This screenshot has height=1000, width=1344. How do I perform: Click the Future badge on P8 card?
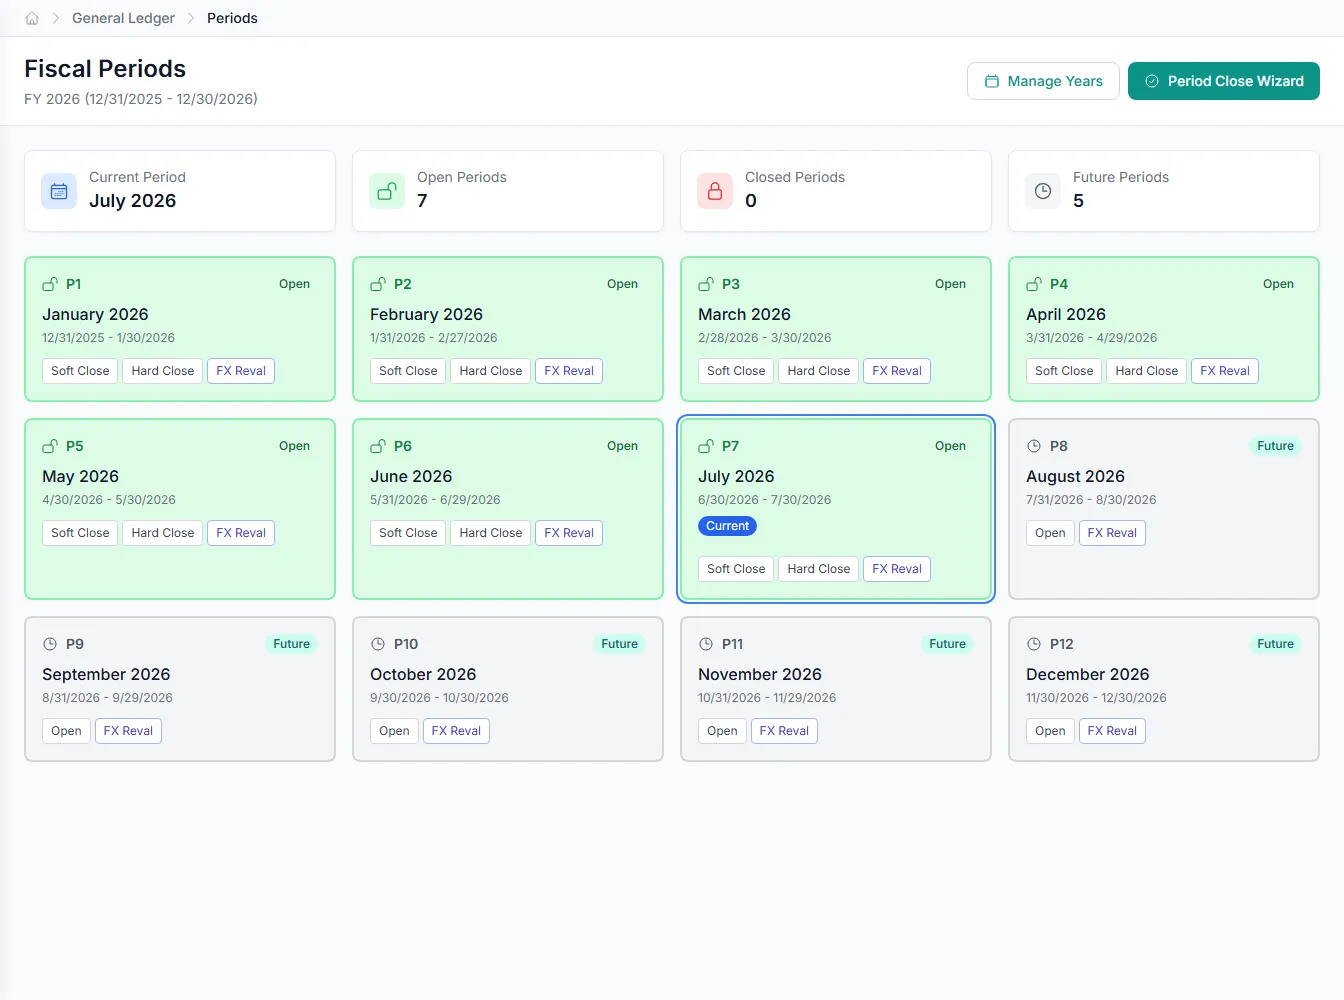(x=1275, y=446)
